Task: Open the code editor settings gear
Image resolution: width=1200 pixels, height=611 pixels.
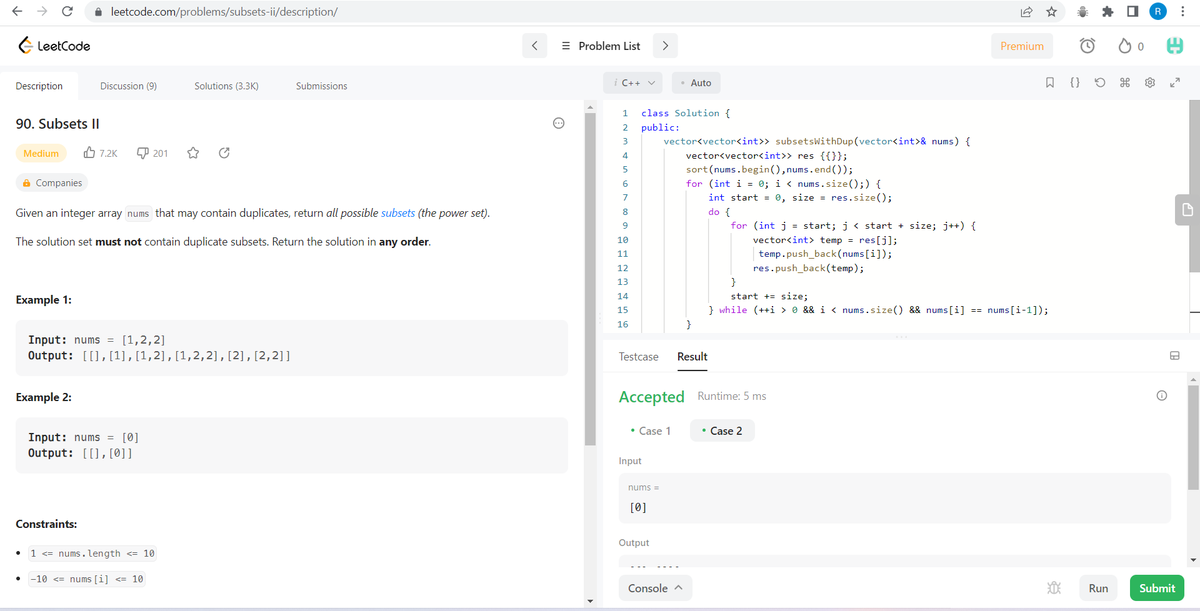Action: point(1150,83)
